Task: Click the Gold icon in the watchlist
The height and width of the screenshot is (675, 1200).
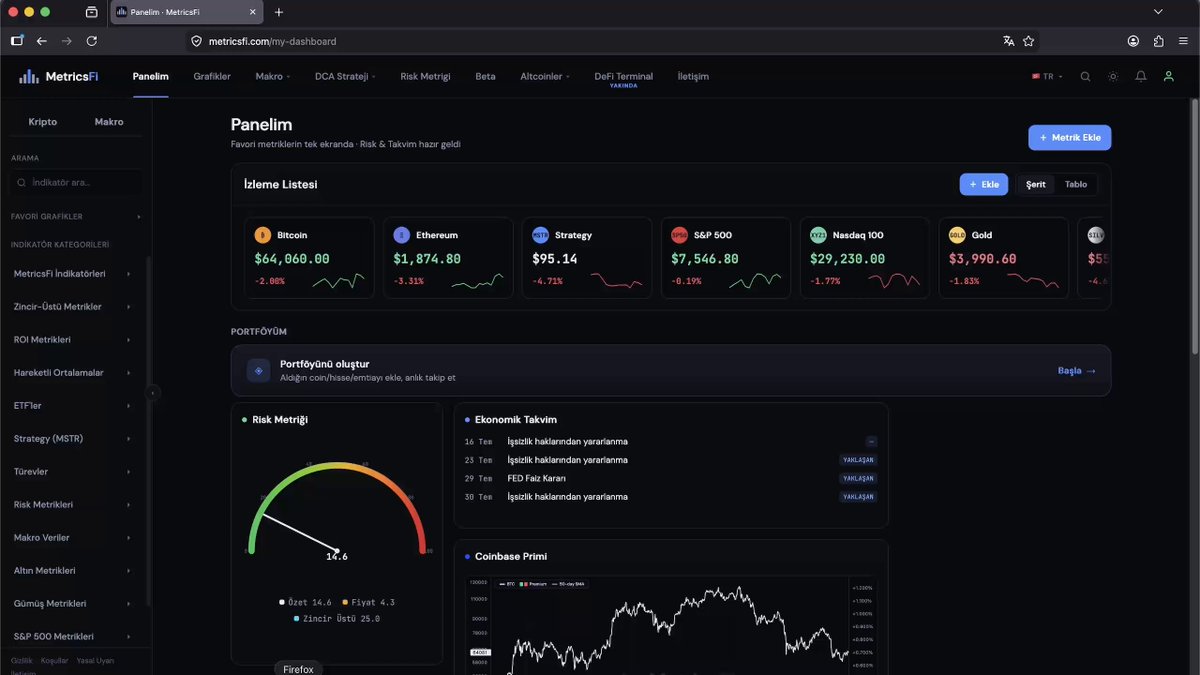Action: click(958, 235)
